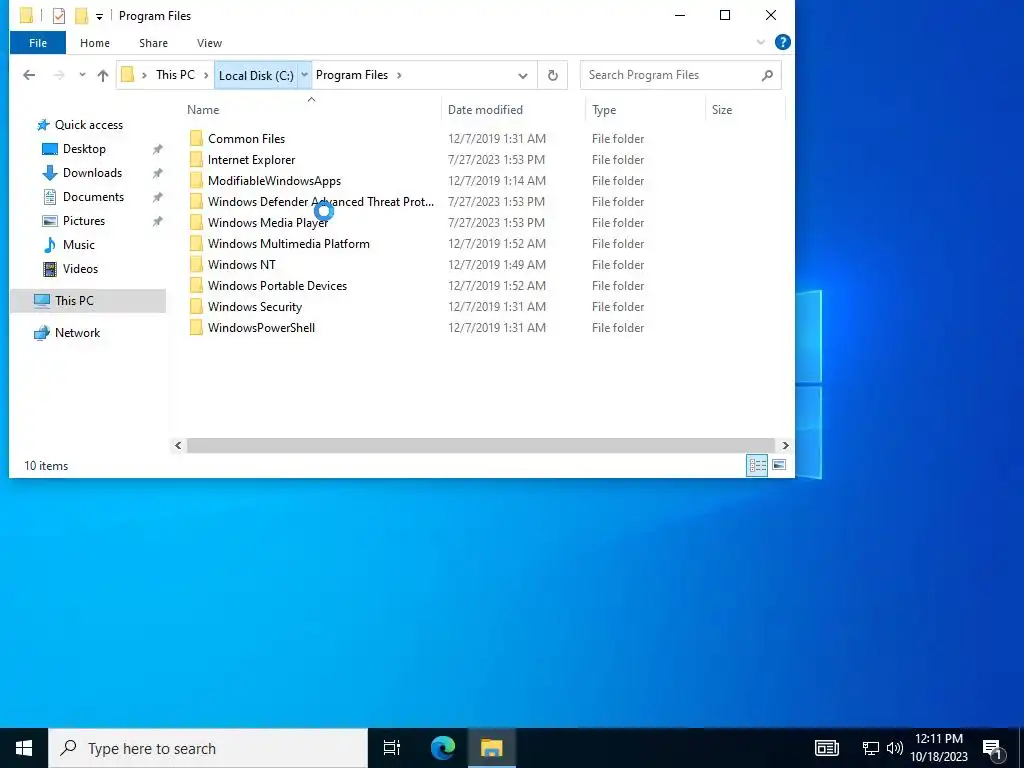Select Downloads in Quick access

tap(92, 173)
